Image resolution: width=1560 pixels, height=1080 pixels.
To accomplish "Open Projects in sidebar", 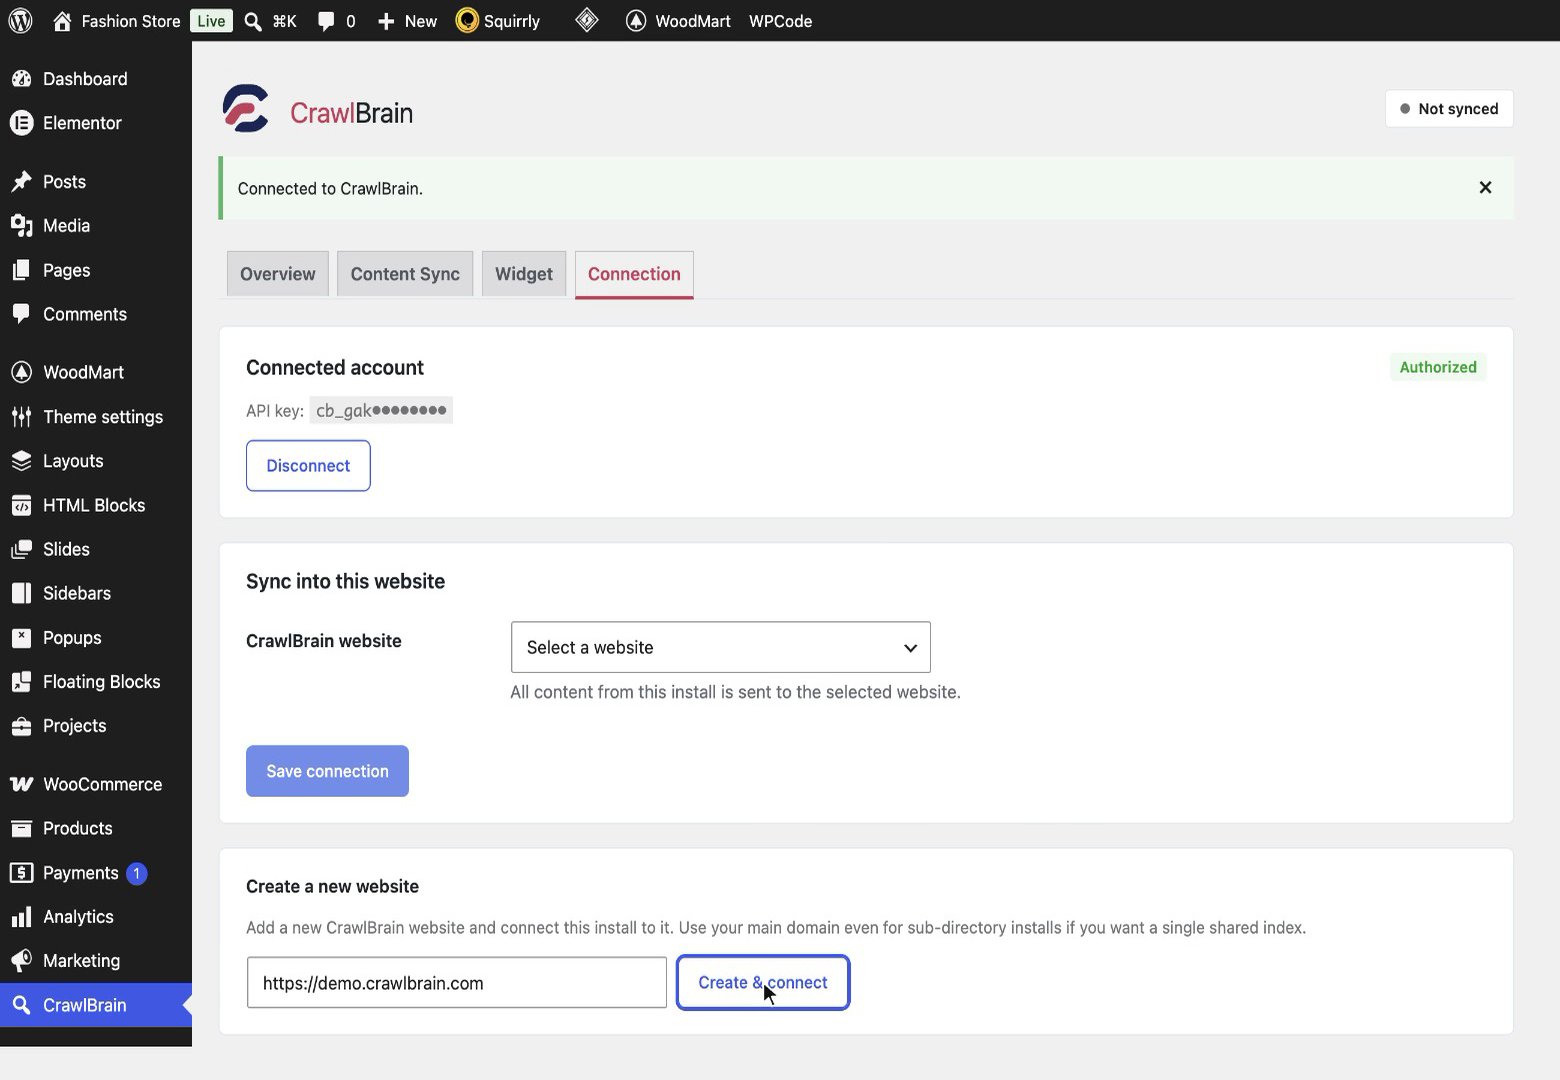I will (x=96, y=726).
